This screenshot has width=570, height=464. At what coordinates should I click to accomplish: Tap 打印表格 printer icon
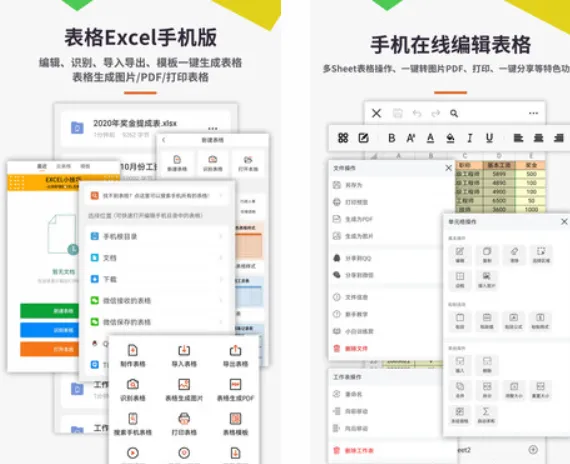tap(184, 424)
